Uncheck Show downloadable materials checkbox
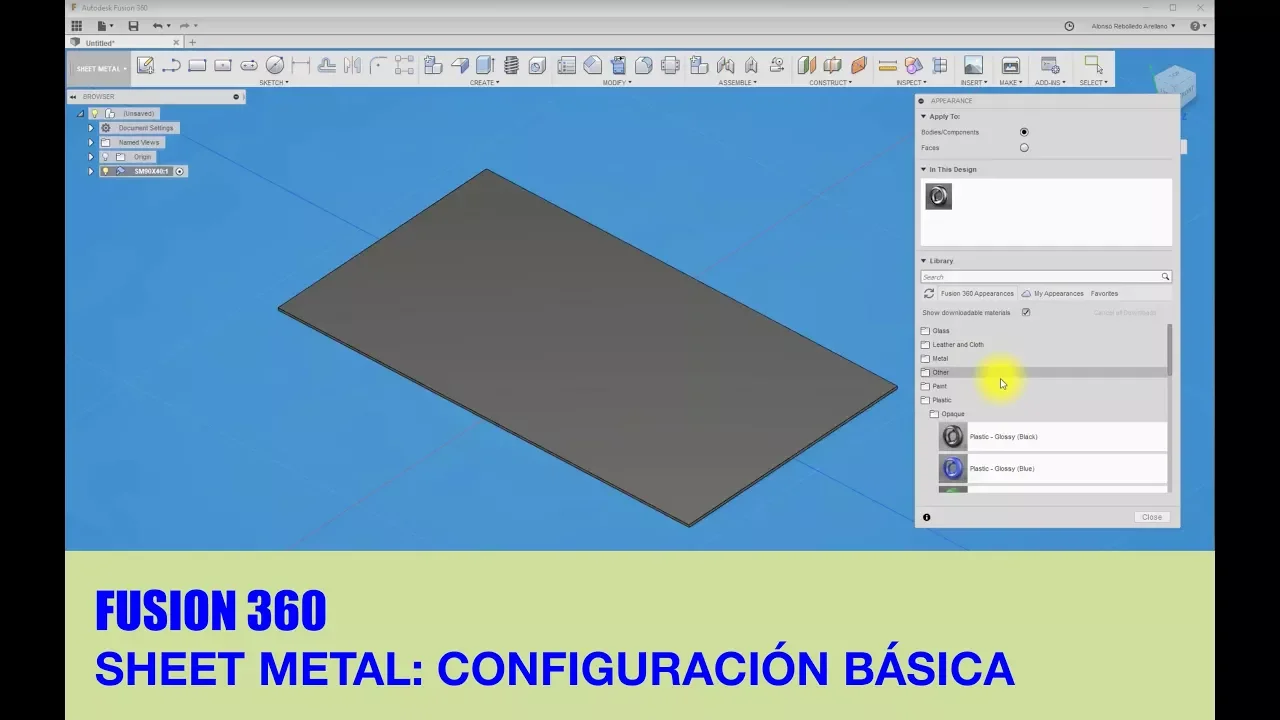 [x=1026, y=312]
